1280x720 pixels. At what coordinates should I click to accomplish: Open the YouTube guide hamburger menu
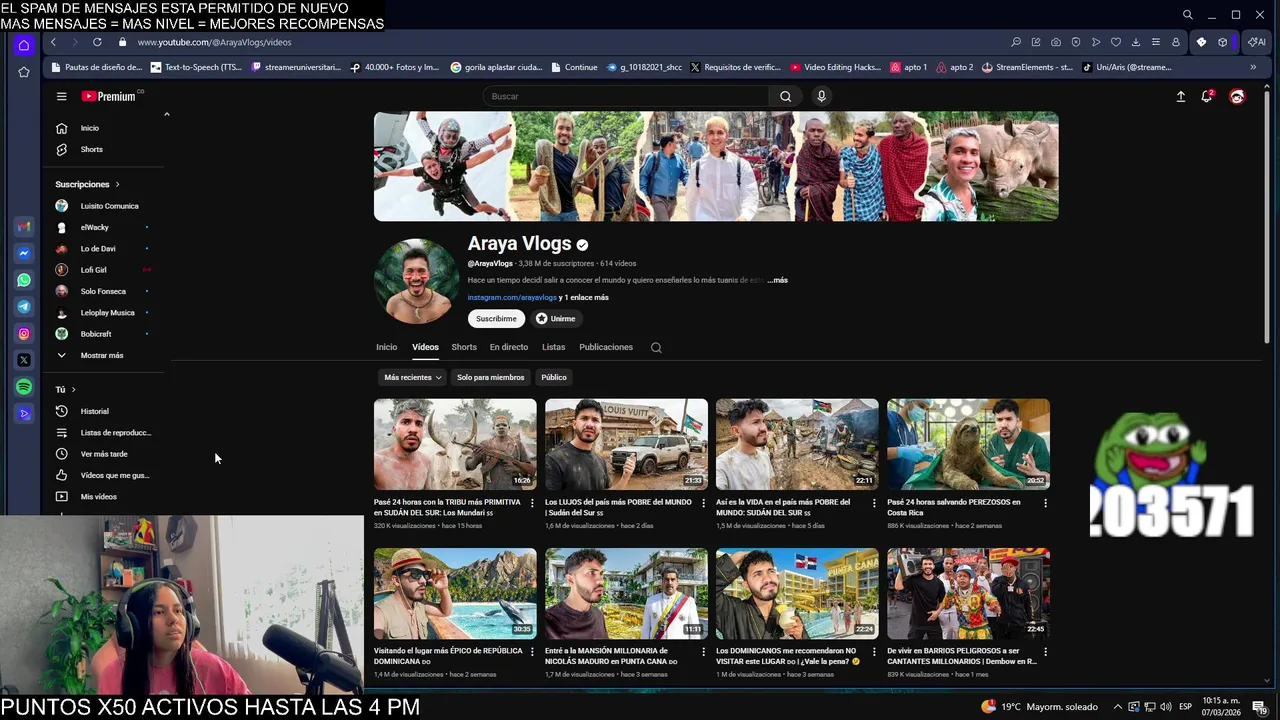coord(61,96)
